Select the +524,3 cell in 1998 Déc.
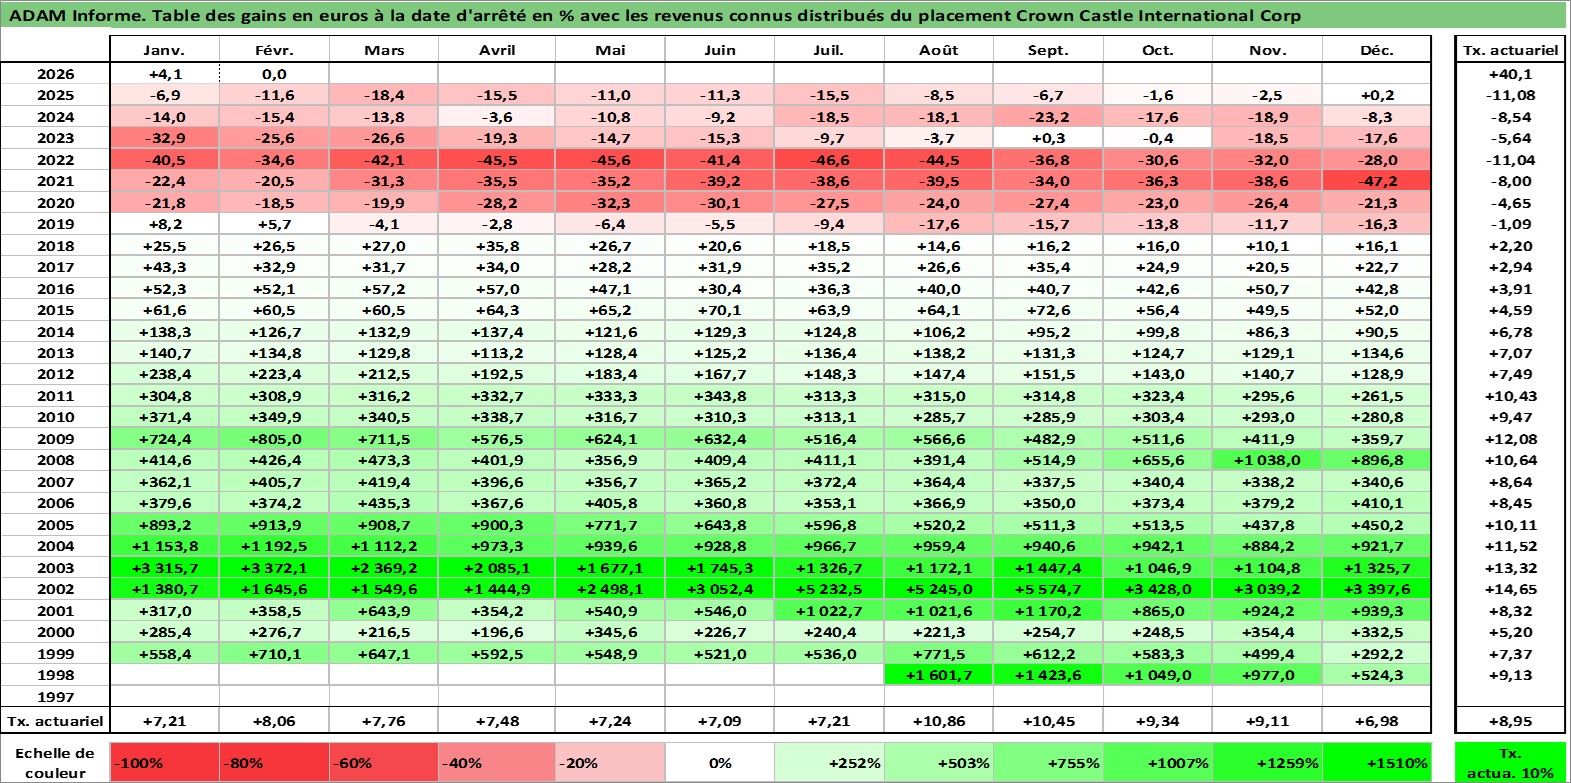 [x=1377, y=675]
